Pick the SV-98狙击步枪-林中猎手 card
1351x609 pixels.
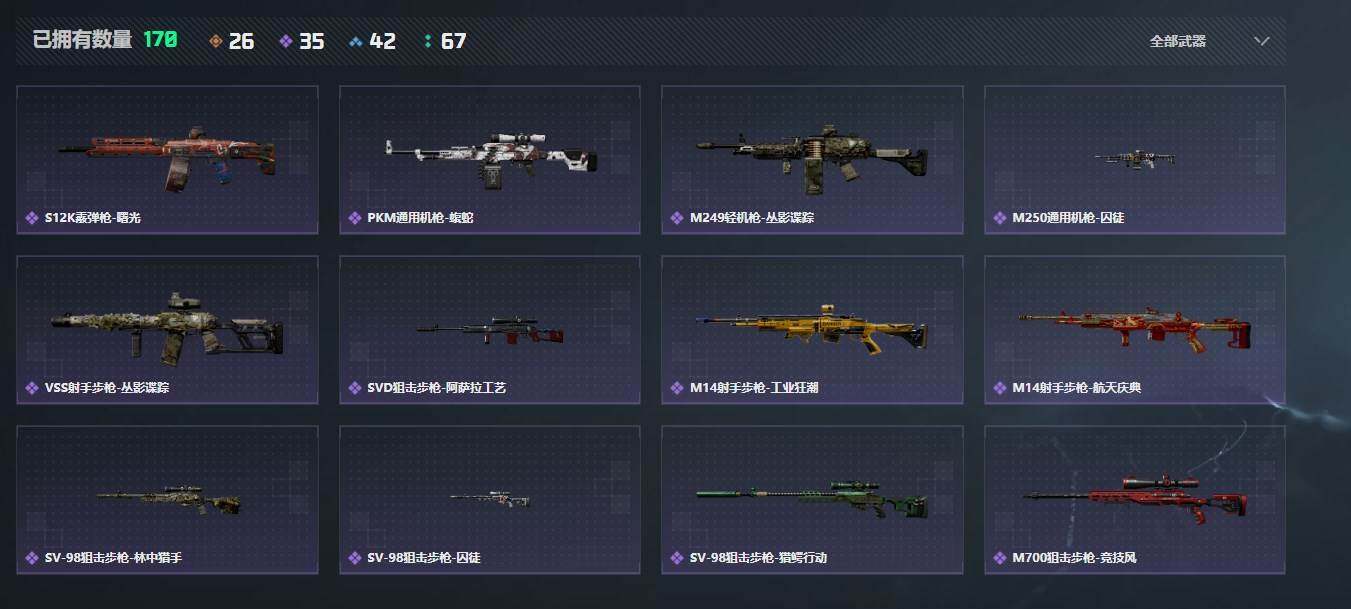pos(167,500)
